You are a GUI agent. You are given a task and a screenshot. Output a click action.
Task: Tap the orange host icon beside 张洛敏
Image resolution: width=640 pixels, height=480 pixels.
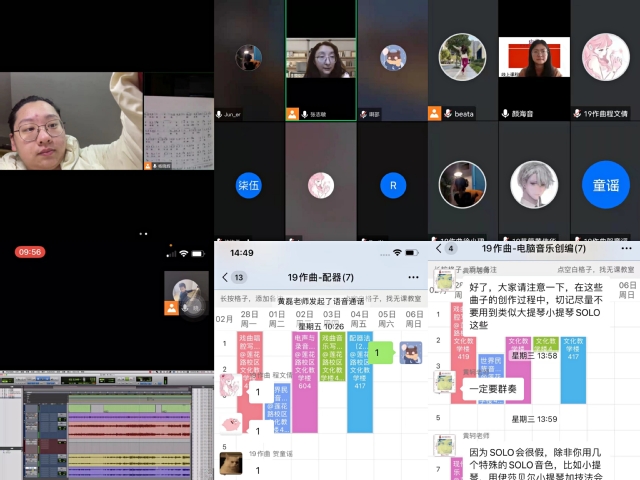tap(292, 114)
